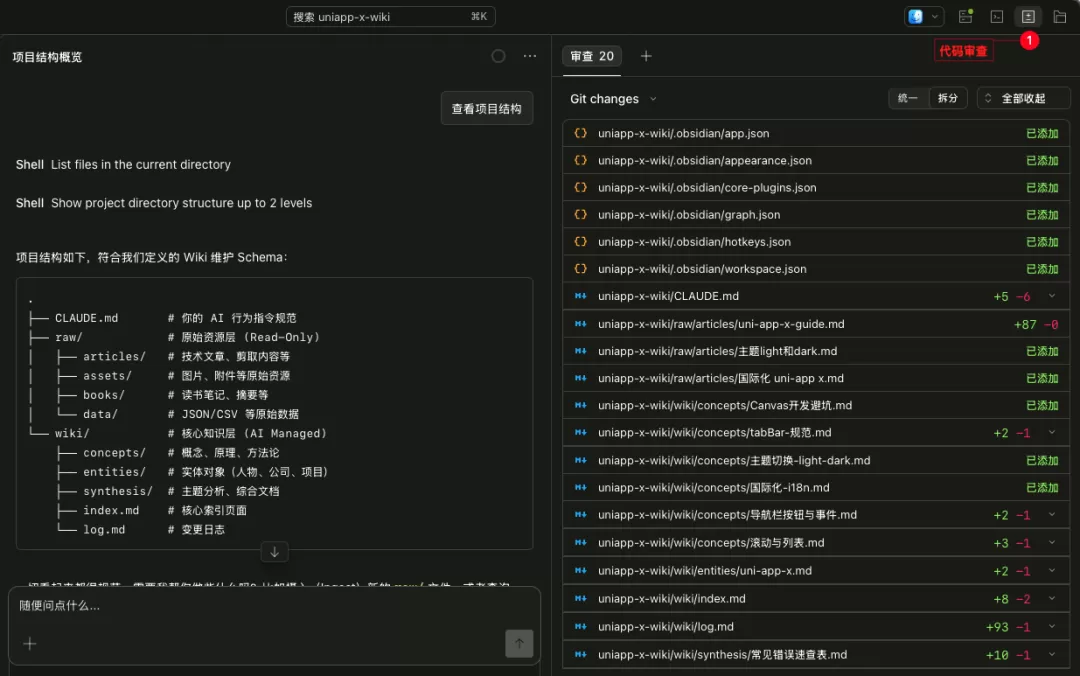Open .obsidian/app.json file row
This screenshot has width=1080, height=676.
click(x=816, y=134)
